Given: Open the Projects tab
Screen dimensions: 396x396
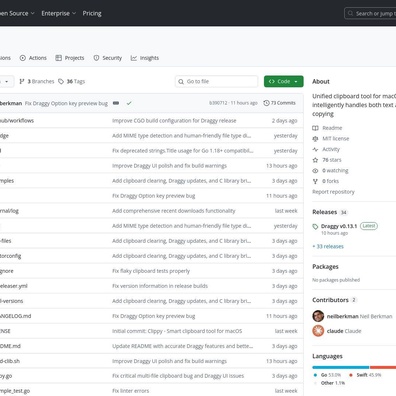Looking at the screenshot, I should click(x=70, y=58).
